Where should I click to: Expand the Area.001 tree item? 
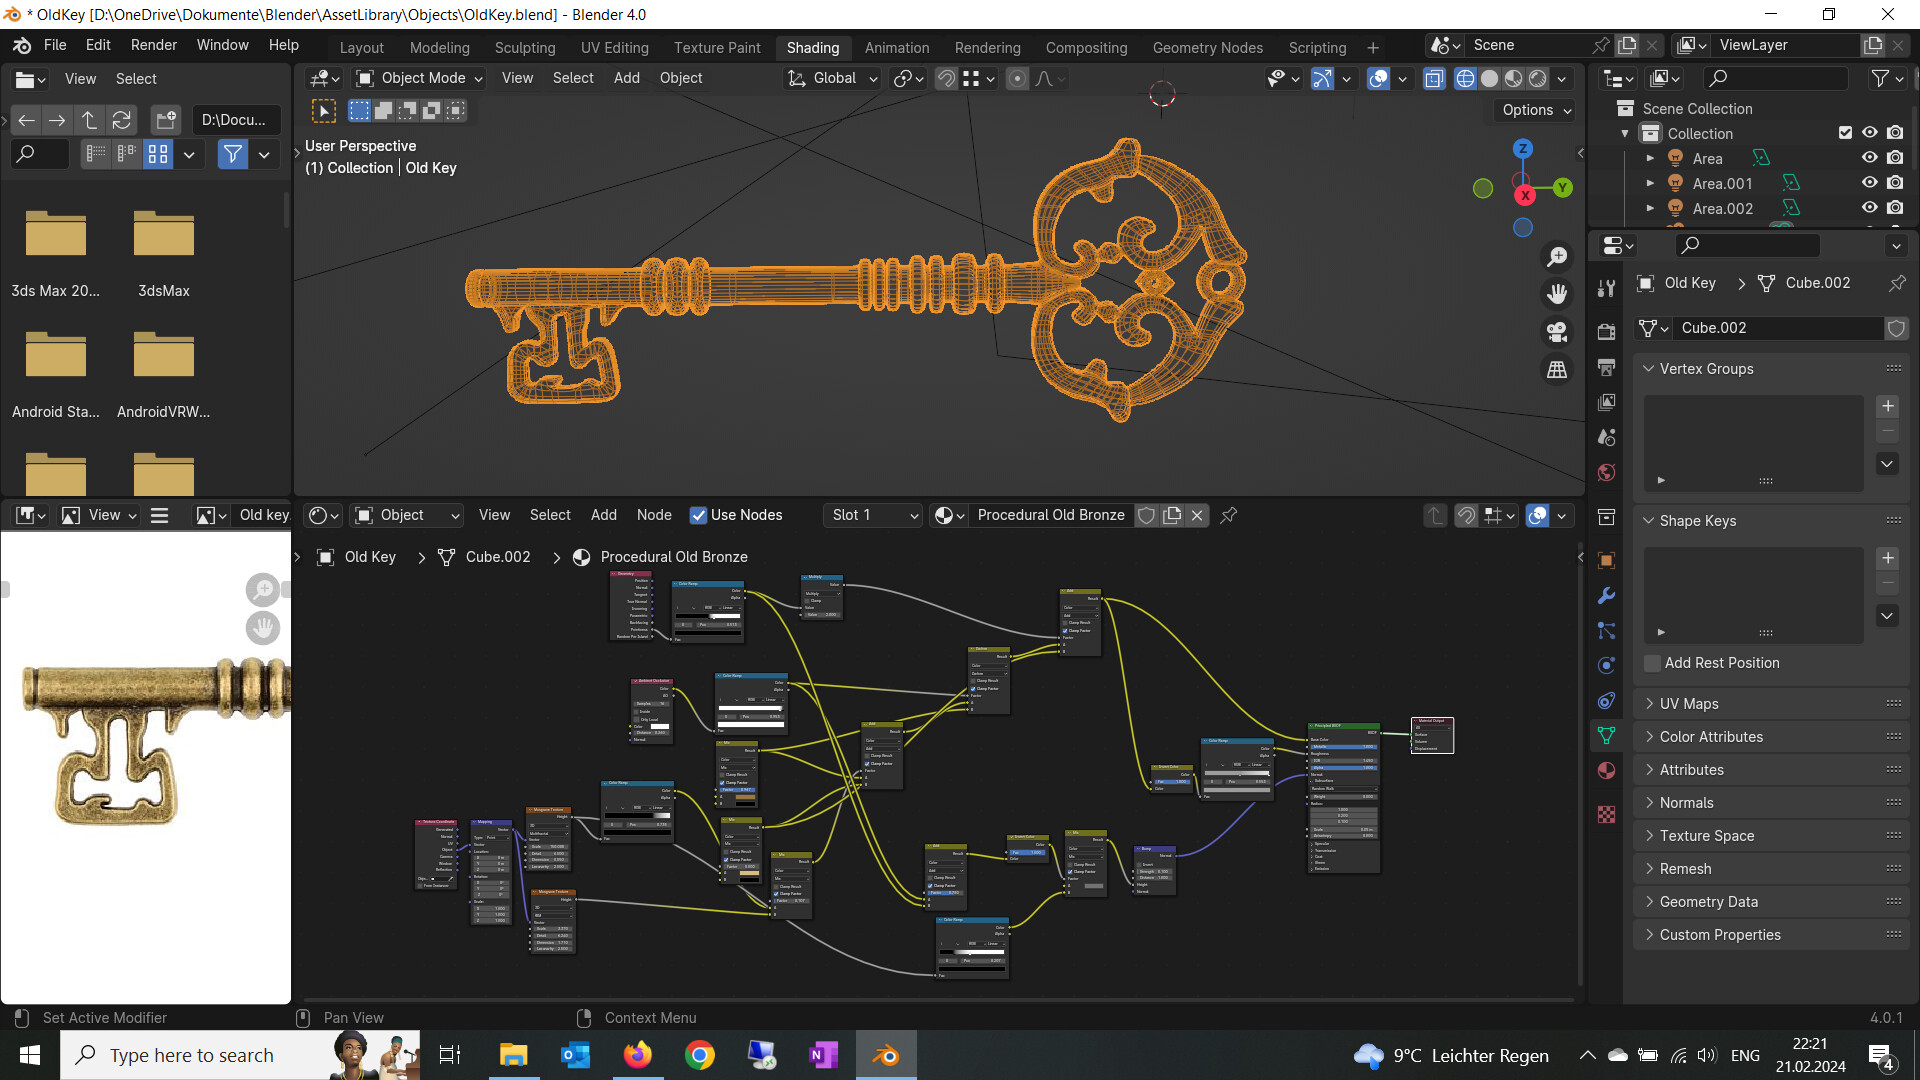pyautogui.click(x=1650, y=183)
